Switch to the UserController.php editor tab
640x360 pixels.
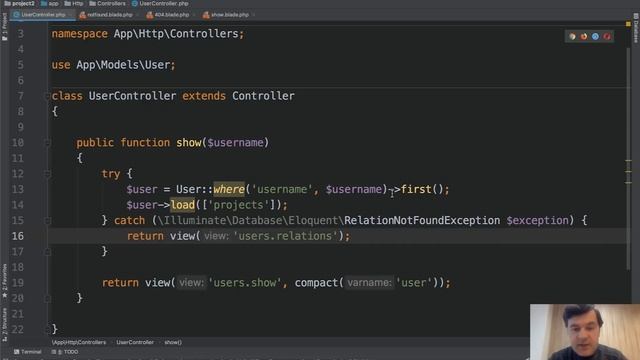tap(43, 15)
